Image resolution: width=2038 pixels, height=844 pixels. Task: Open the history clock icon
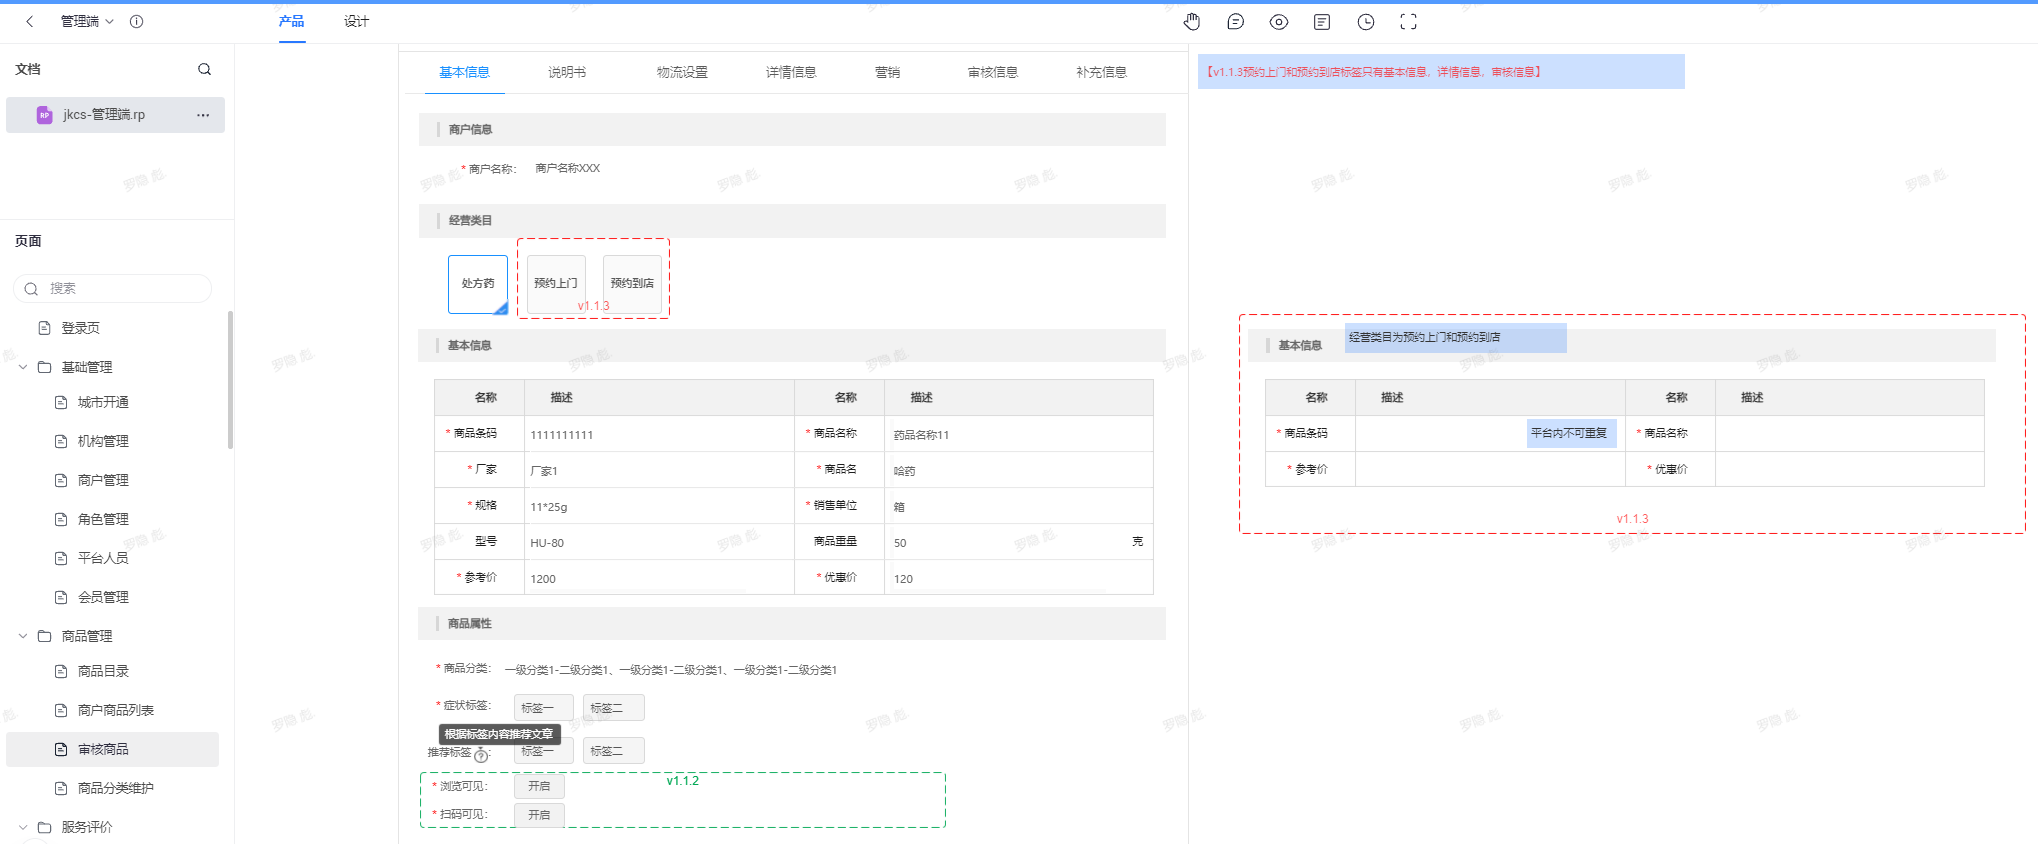click(x=1366, y=21)
